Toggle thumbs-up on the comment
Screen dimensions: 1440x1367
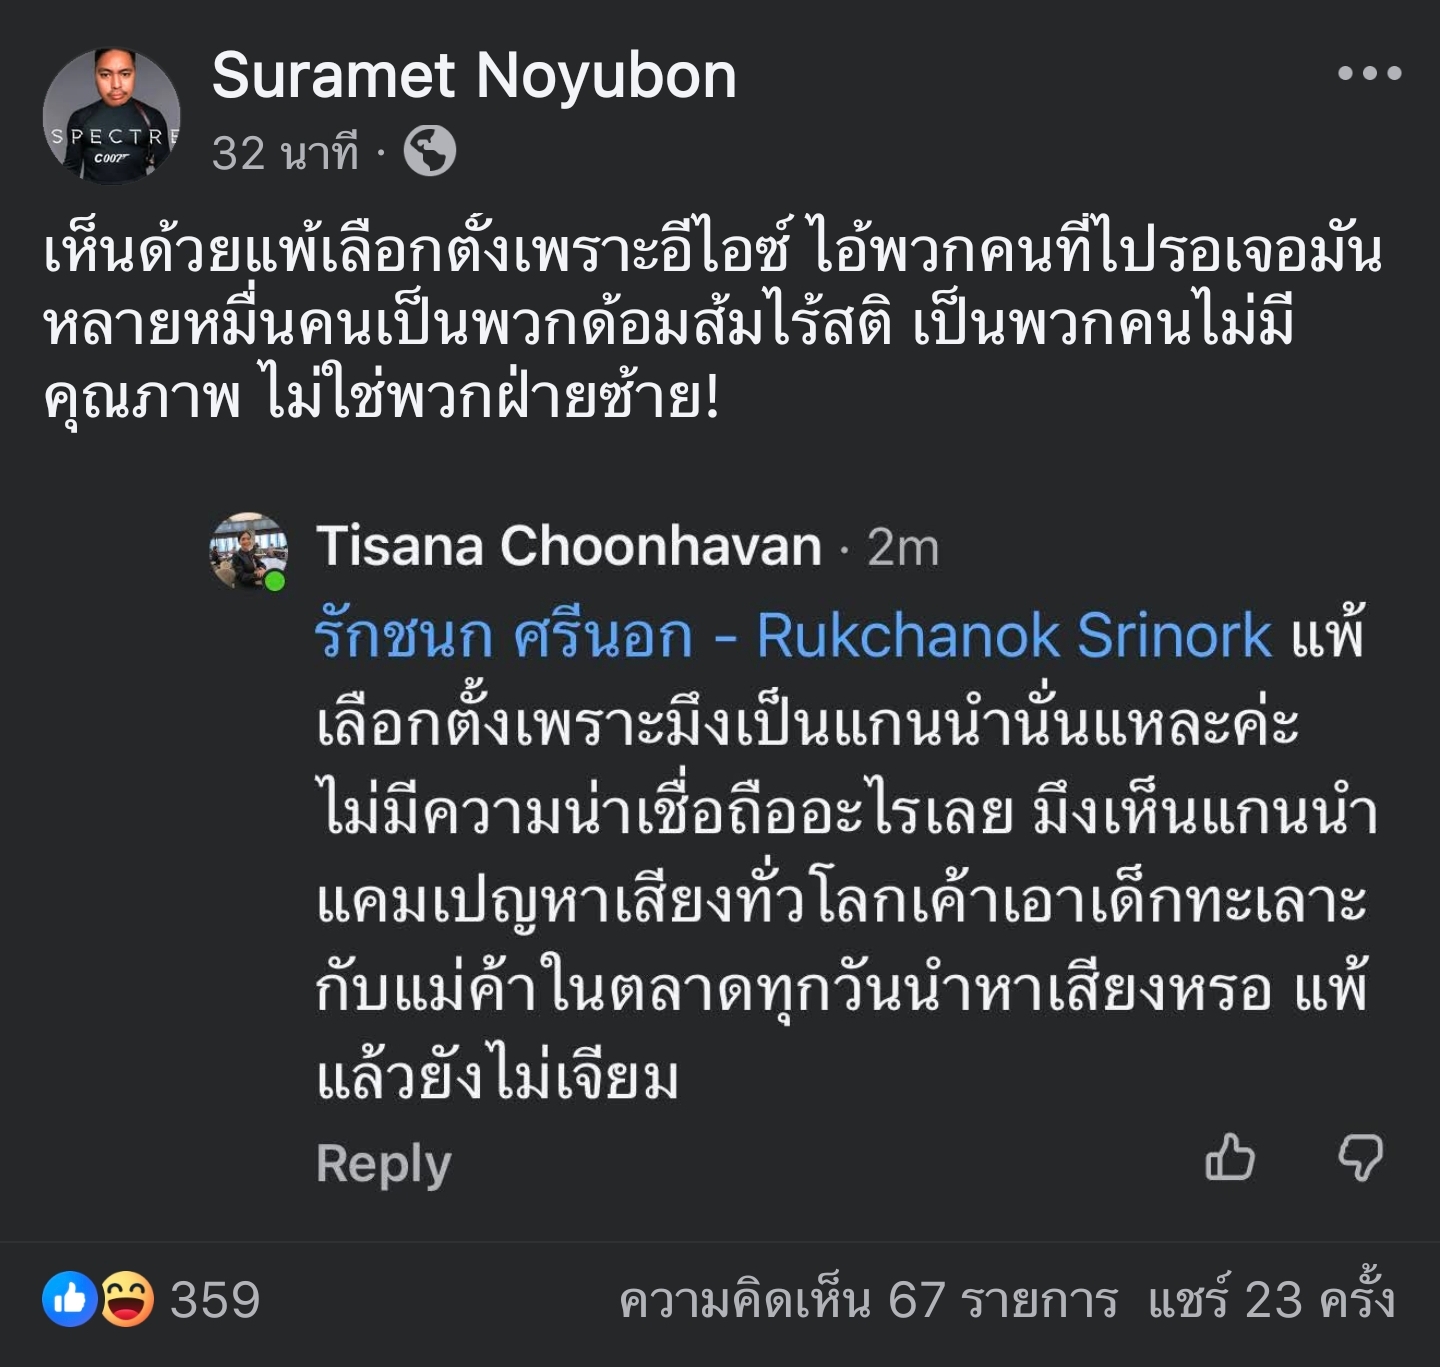pyautogui.click(x=1229, y=1158)
